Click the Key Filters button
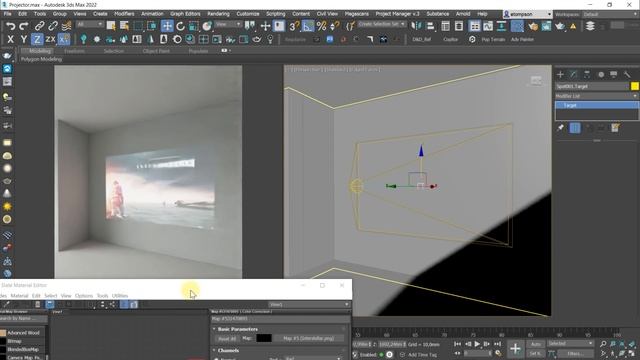The height and width of the screenshot is (360, 640). (575, 353)
